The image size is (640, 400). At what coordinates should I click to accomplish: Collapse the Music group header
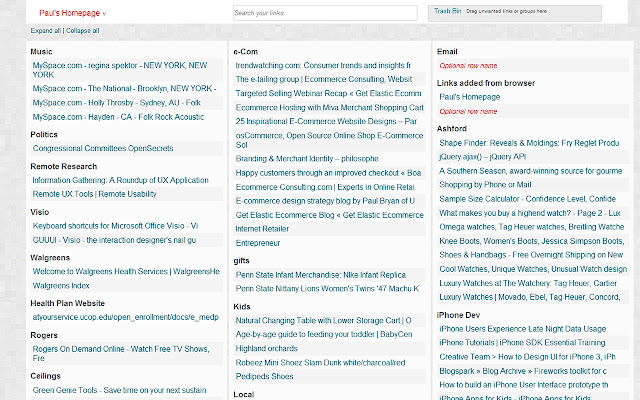pos(41,52)
